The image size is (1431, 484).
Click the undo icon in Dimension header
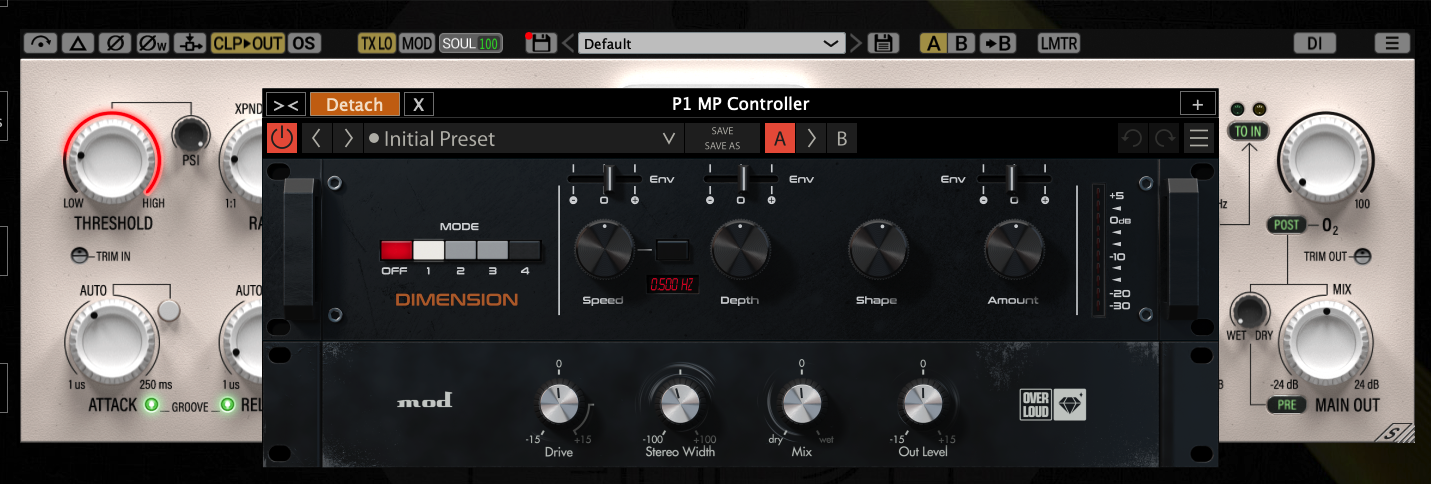point(1132,138)
